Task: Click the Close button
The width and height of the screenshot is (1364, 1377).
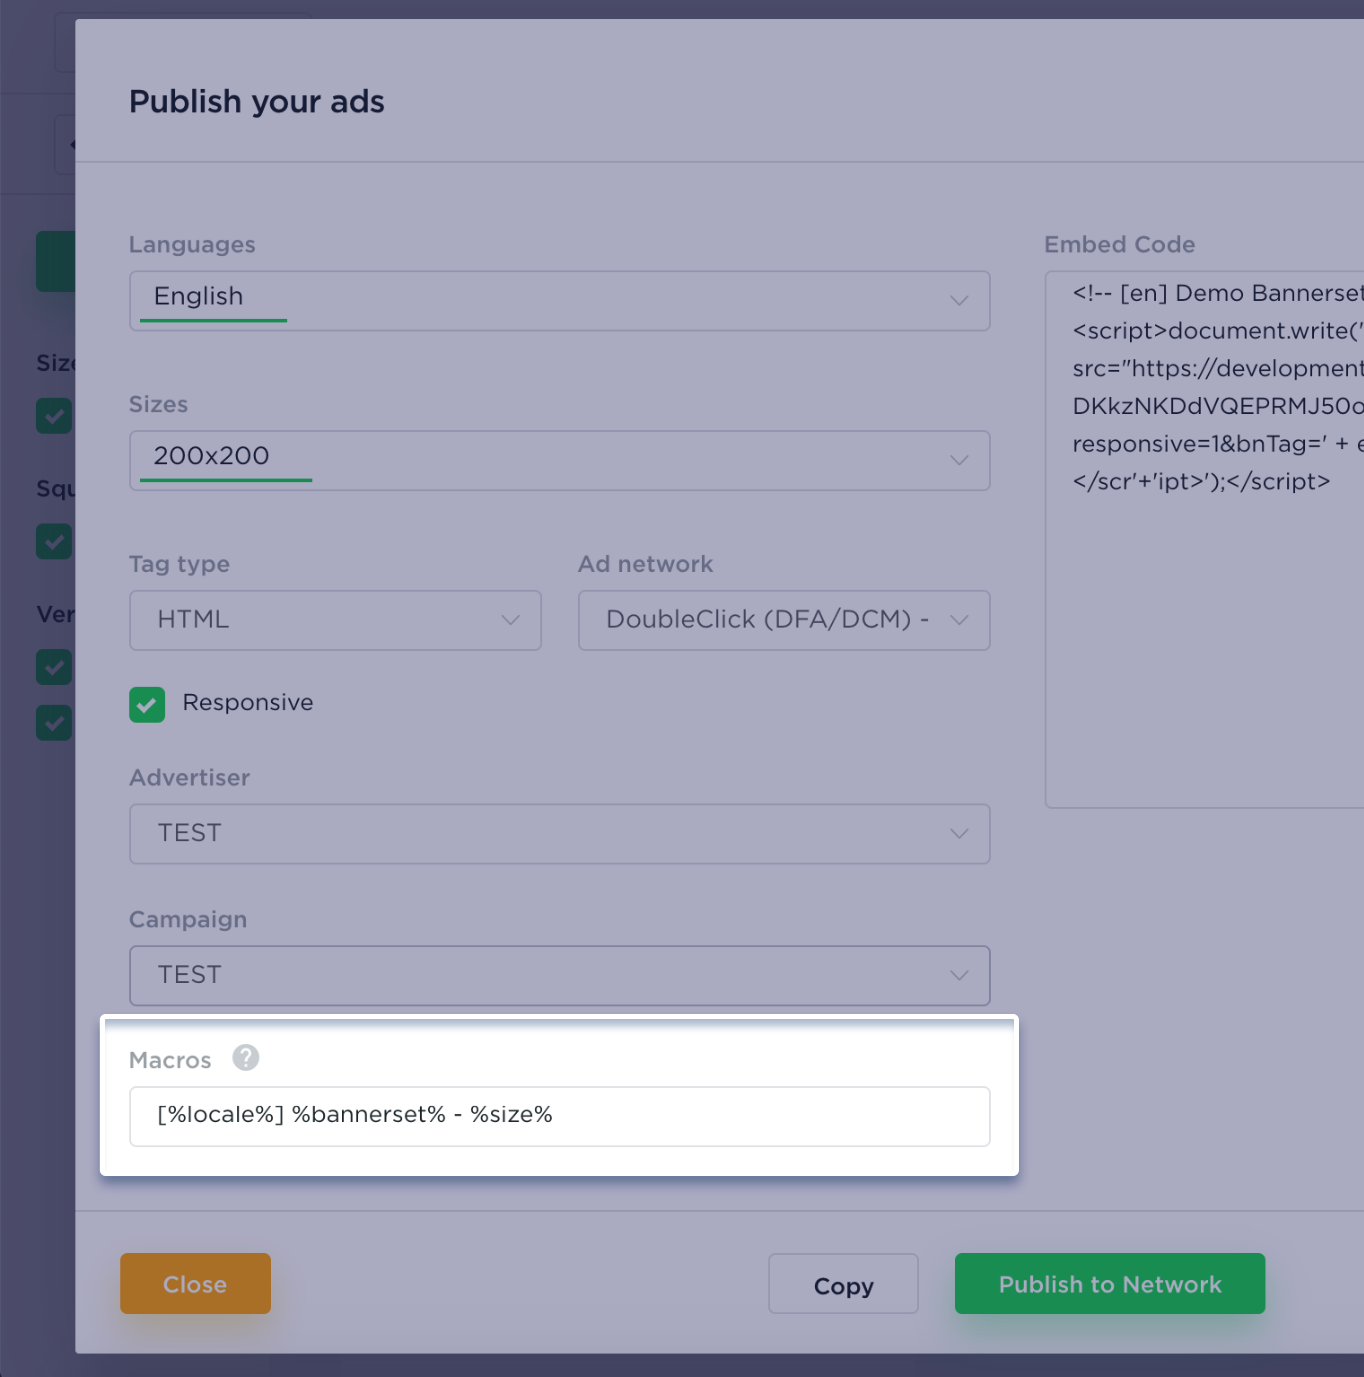Action: (195, 1284)
